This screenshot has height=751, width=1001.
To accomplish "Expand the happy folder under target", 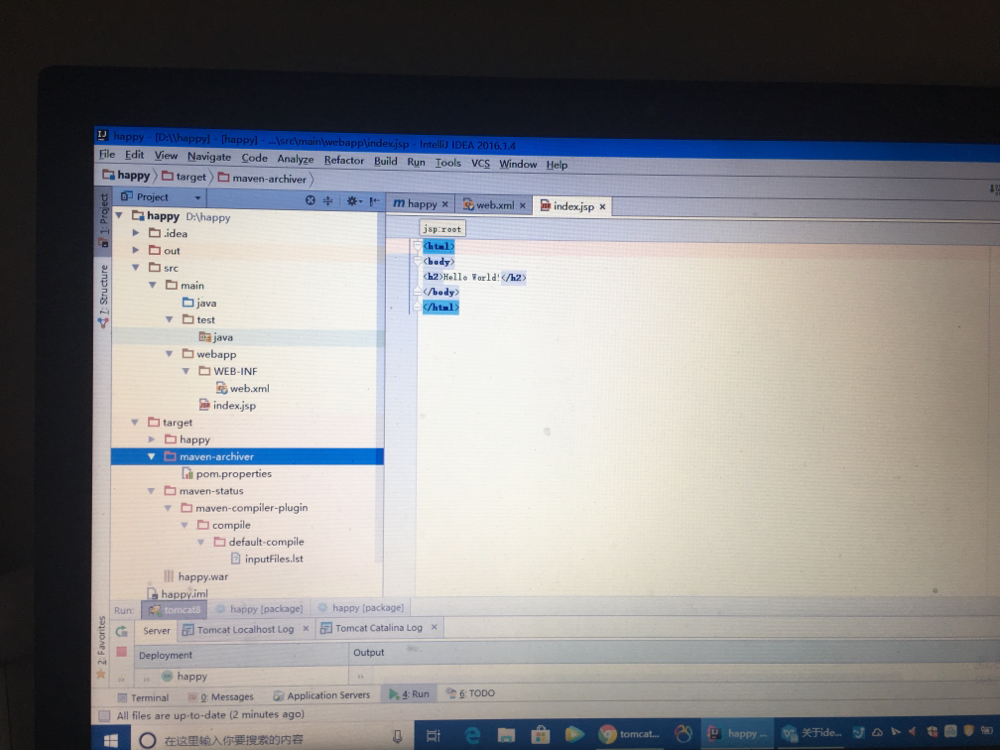I will (x=151, y=439).
